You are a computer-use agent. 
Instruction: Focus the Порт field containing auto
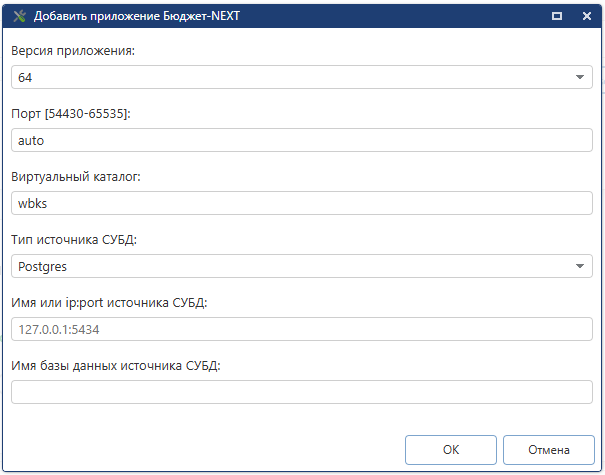tap(302, 140)
